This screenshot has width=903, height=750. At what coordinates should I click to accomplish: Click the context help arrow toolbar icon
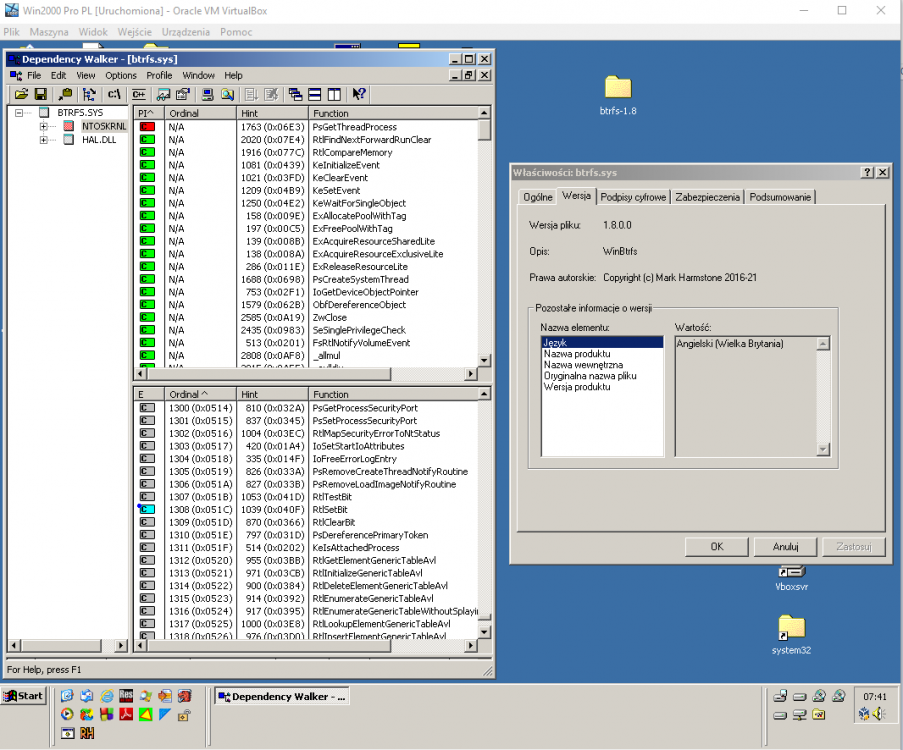359,94
